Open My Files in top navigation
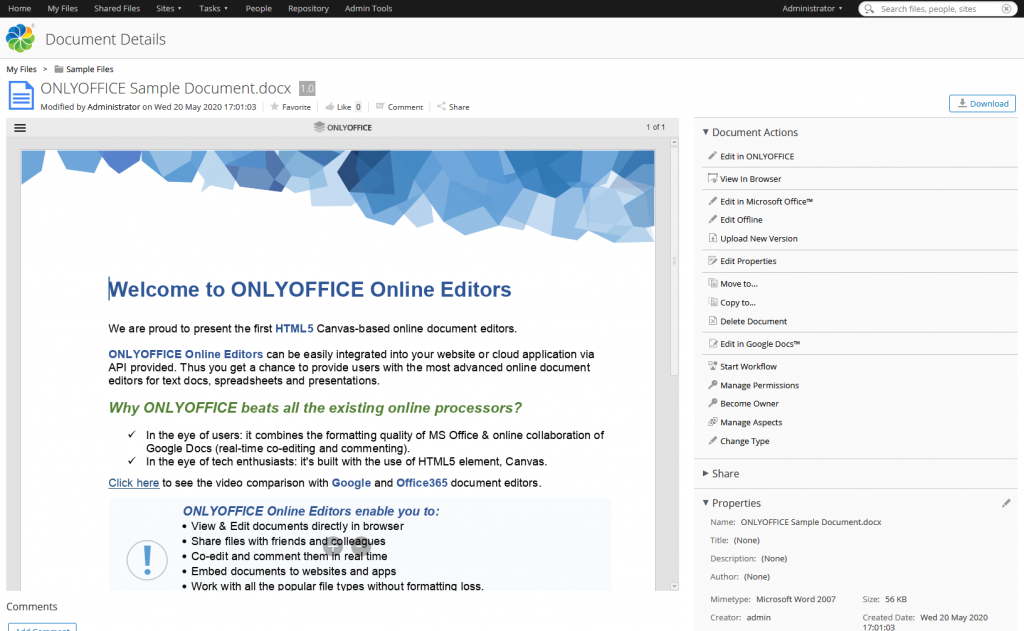Viewport: 1024px width, 631px height. 63,8
